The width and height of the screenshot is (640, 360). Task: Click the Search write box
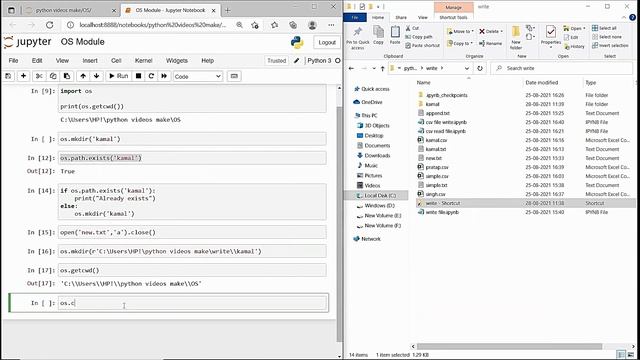pos(562,68)
